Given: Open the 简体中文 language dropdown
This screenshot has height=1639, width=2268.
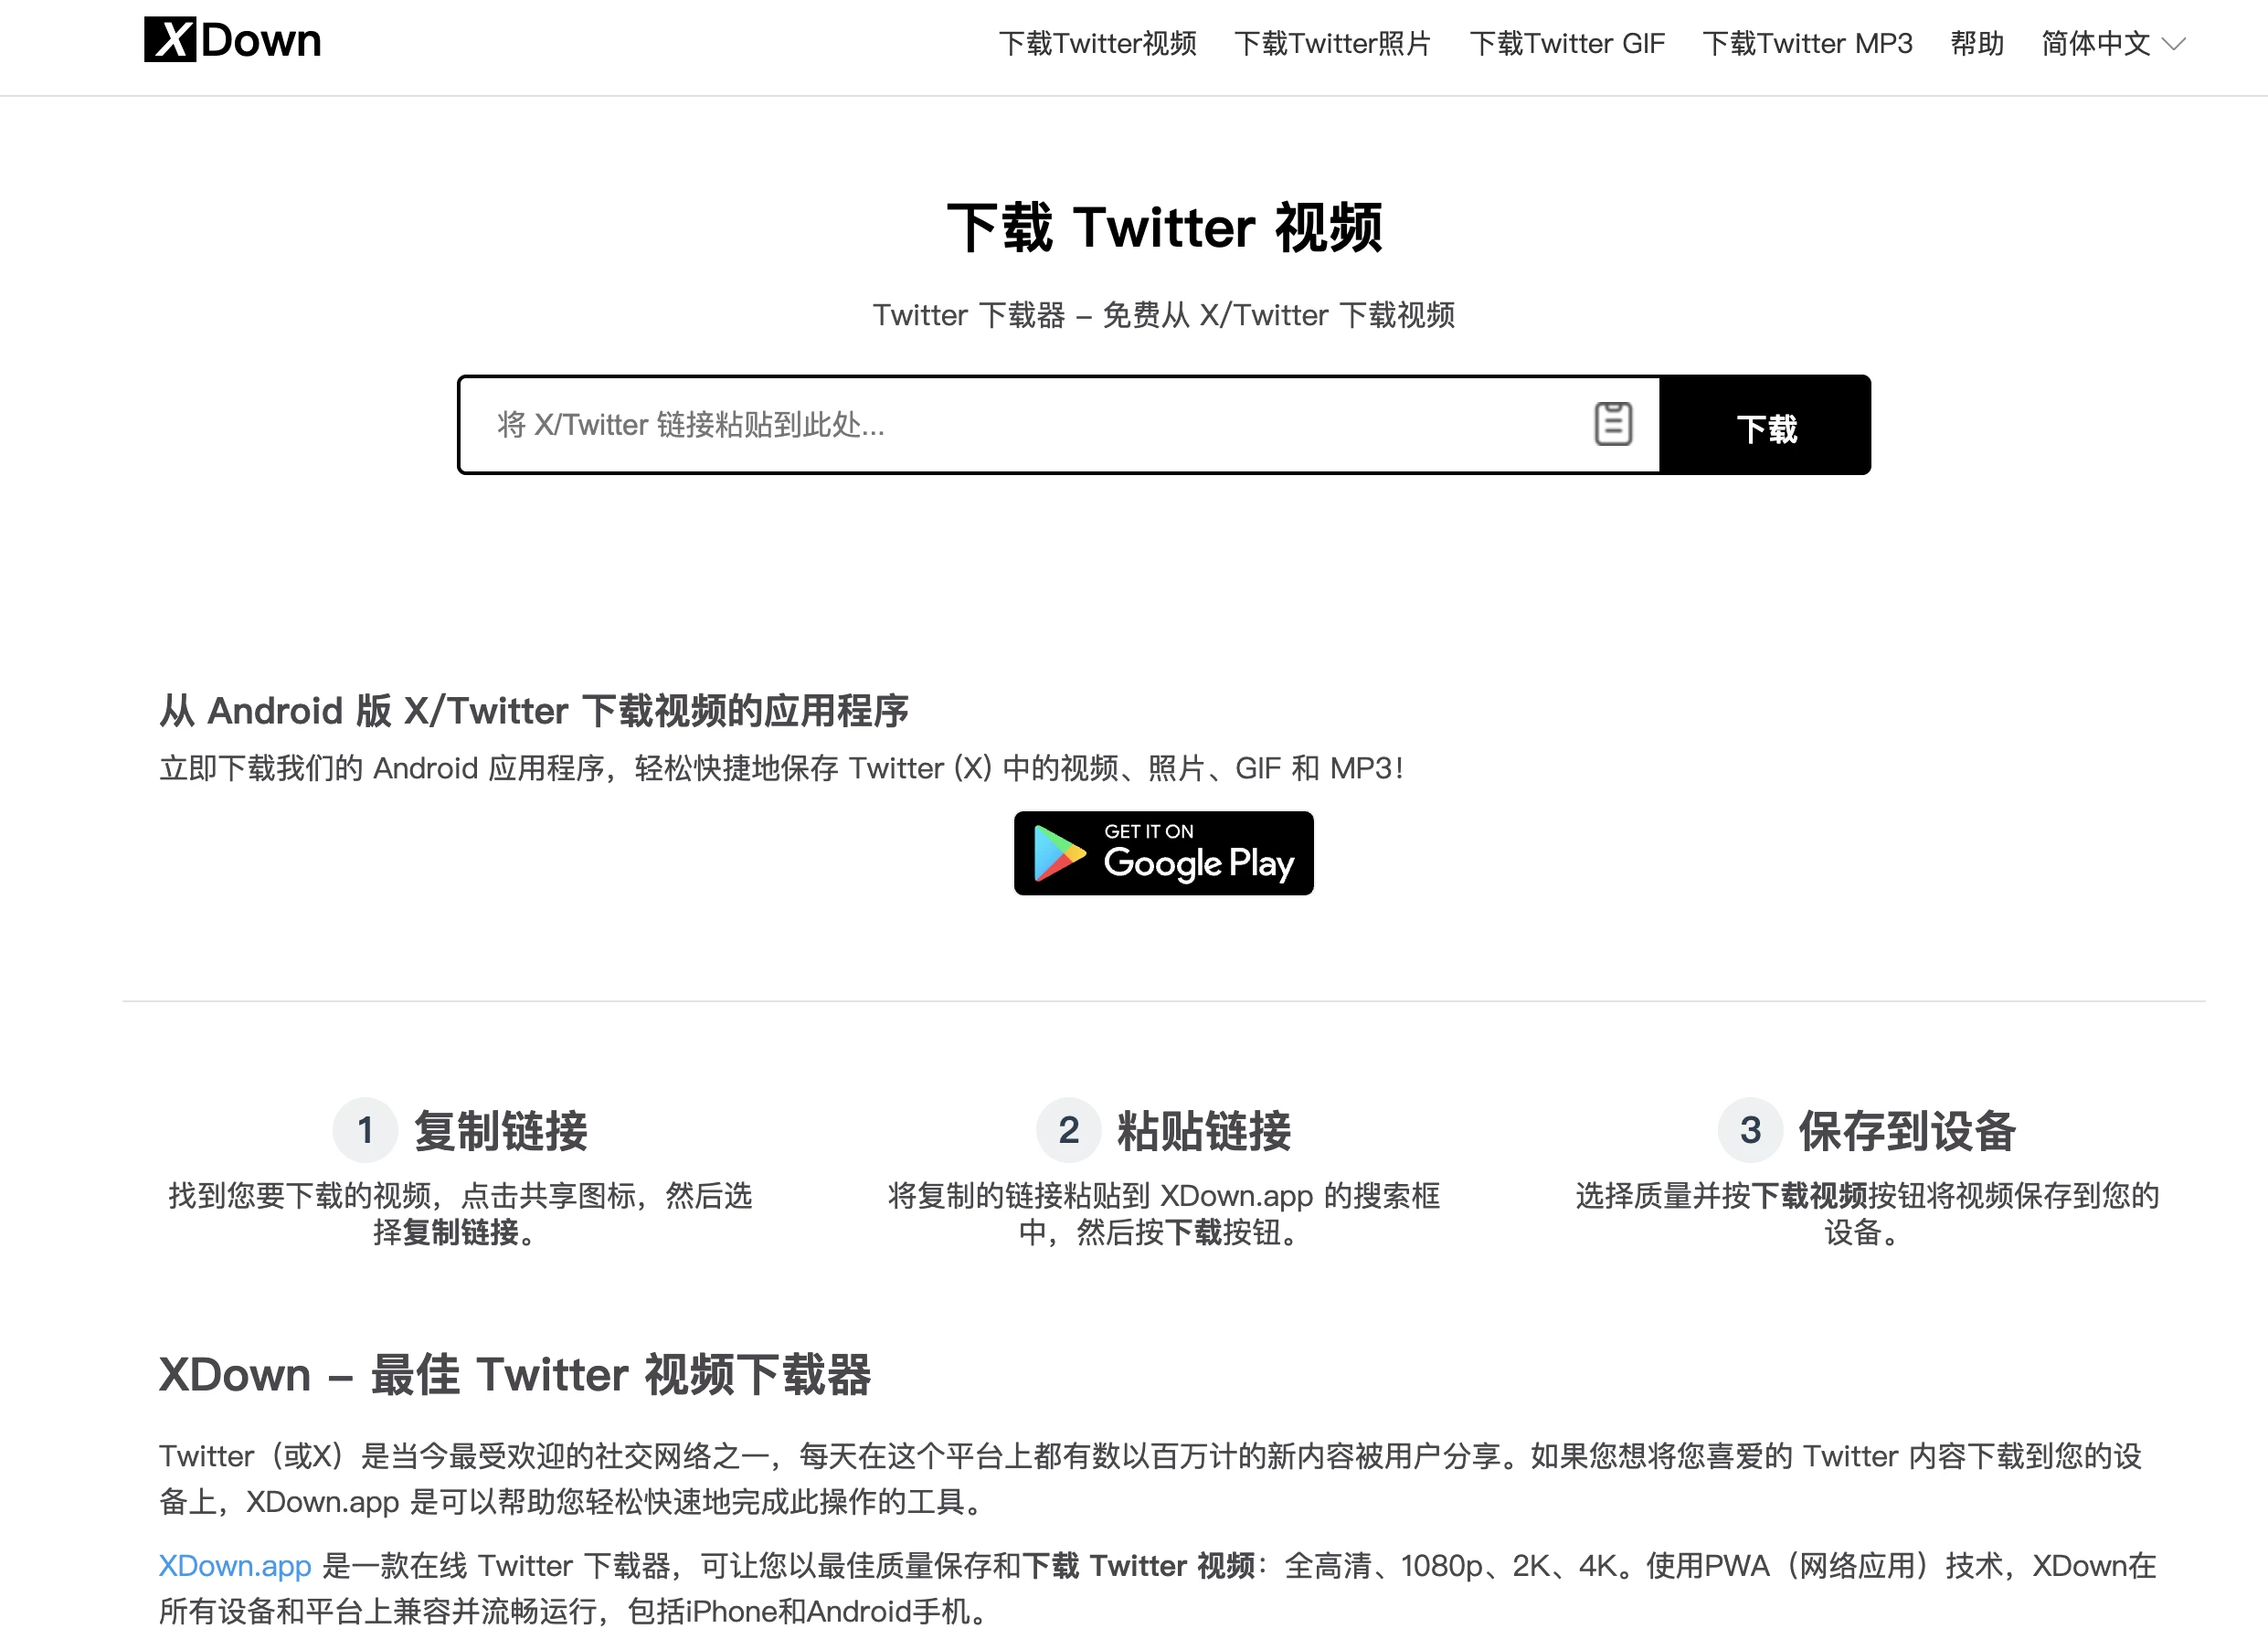Looking at the screenshot, I should [x=2113, y=44].
